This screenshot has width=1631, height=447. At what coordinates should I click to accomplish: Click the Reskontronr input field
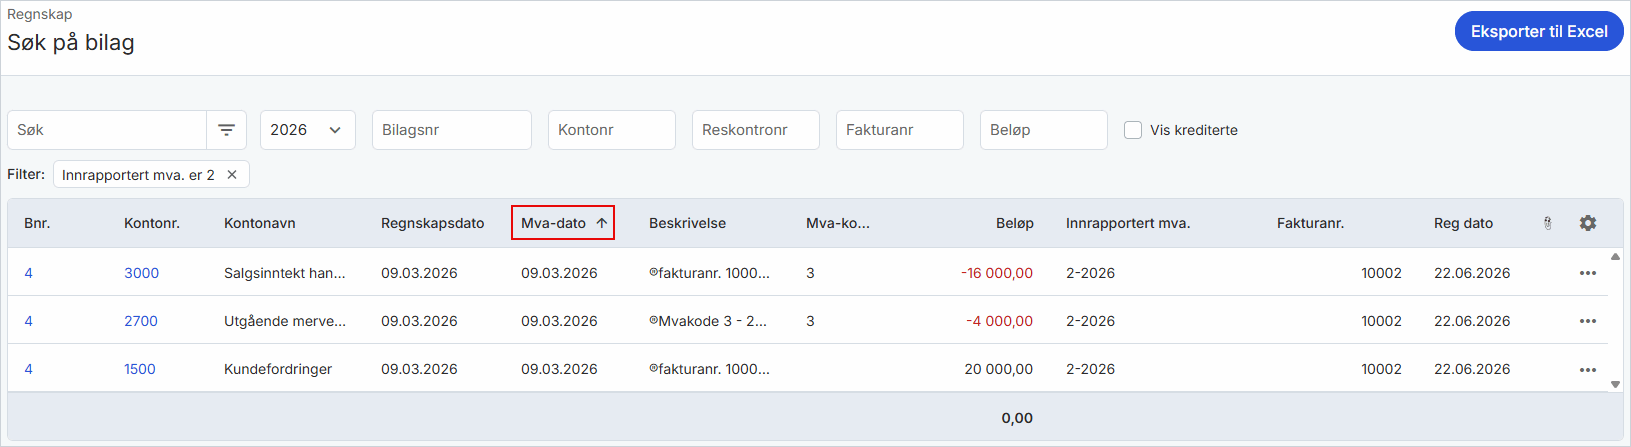tap(756, 130)
